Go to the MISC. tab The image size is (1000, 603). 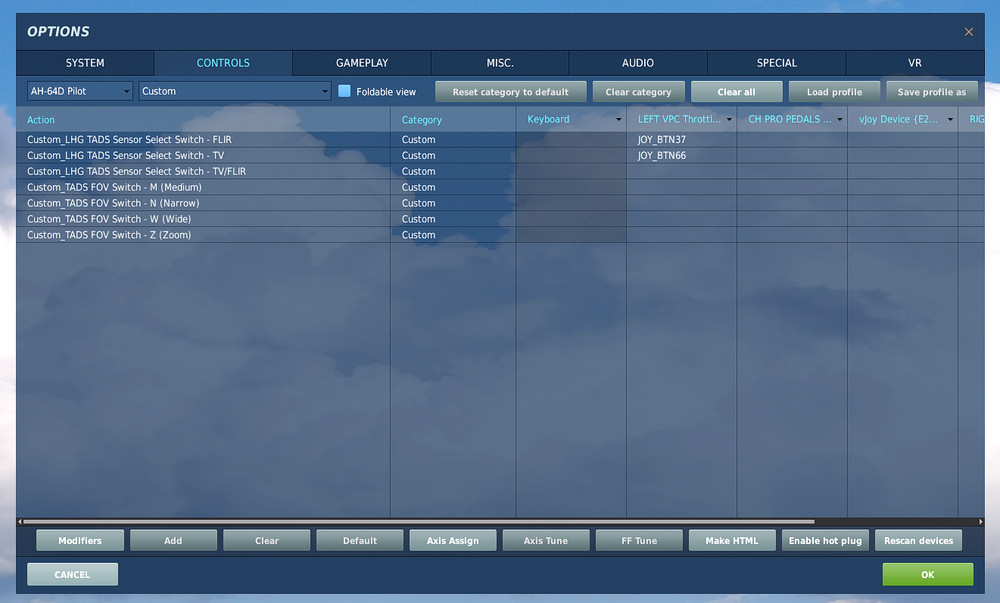(500, 63)
